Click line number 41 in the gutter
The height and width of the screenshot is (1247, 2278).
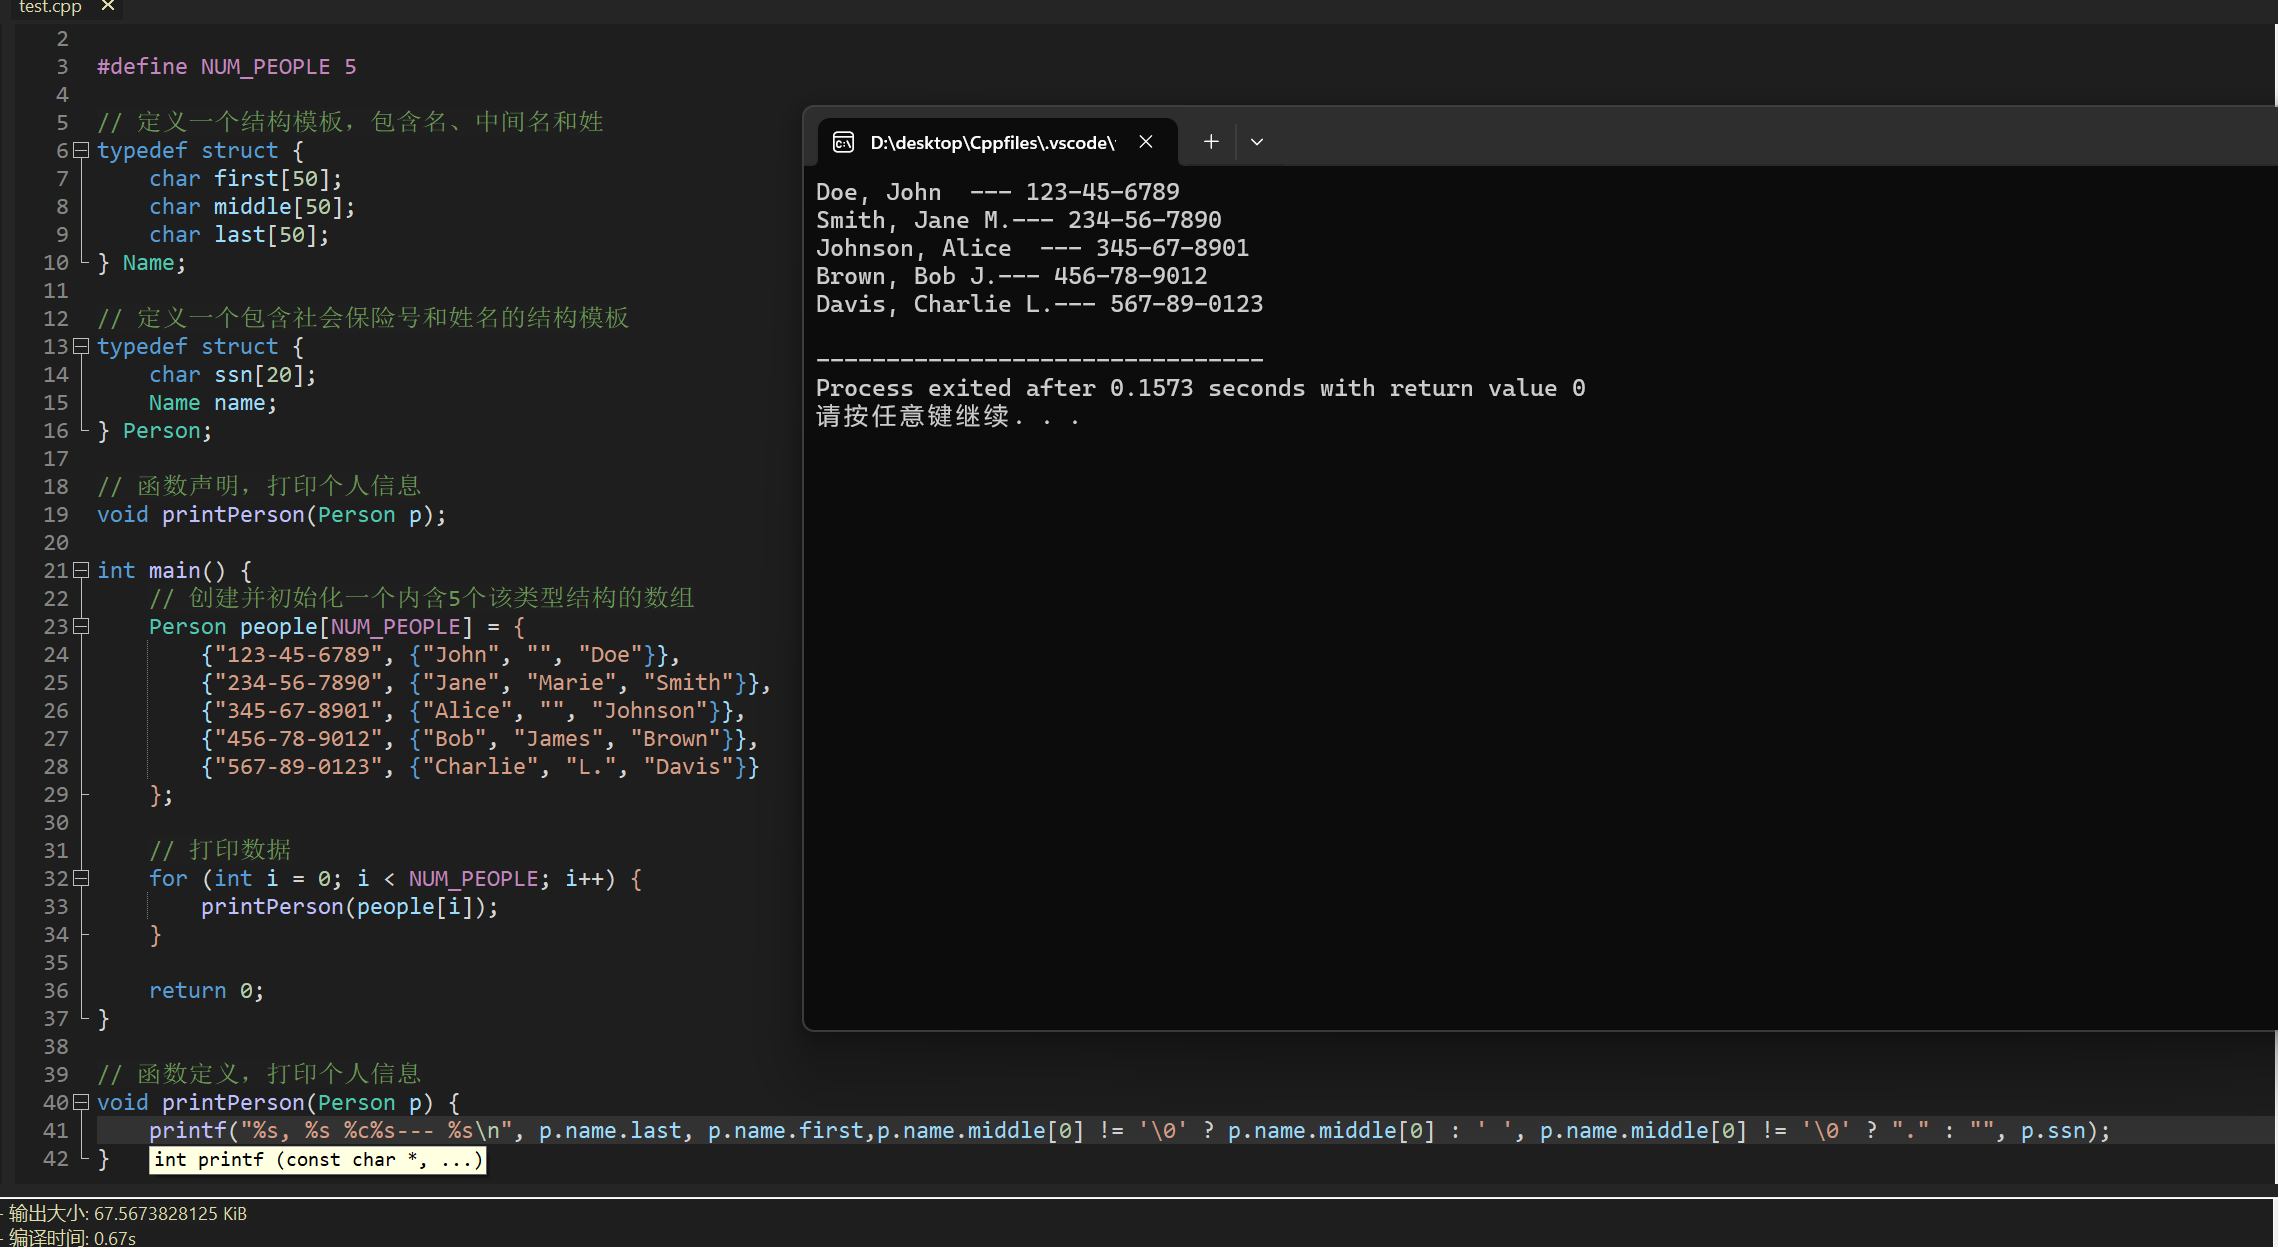coord(56,1130)
